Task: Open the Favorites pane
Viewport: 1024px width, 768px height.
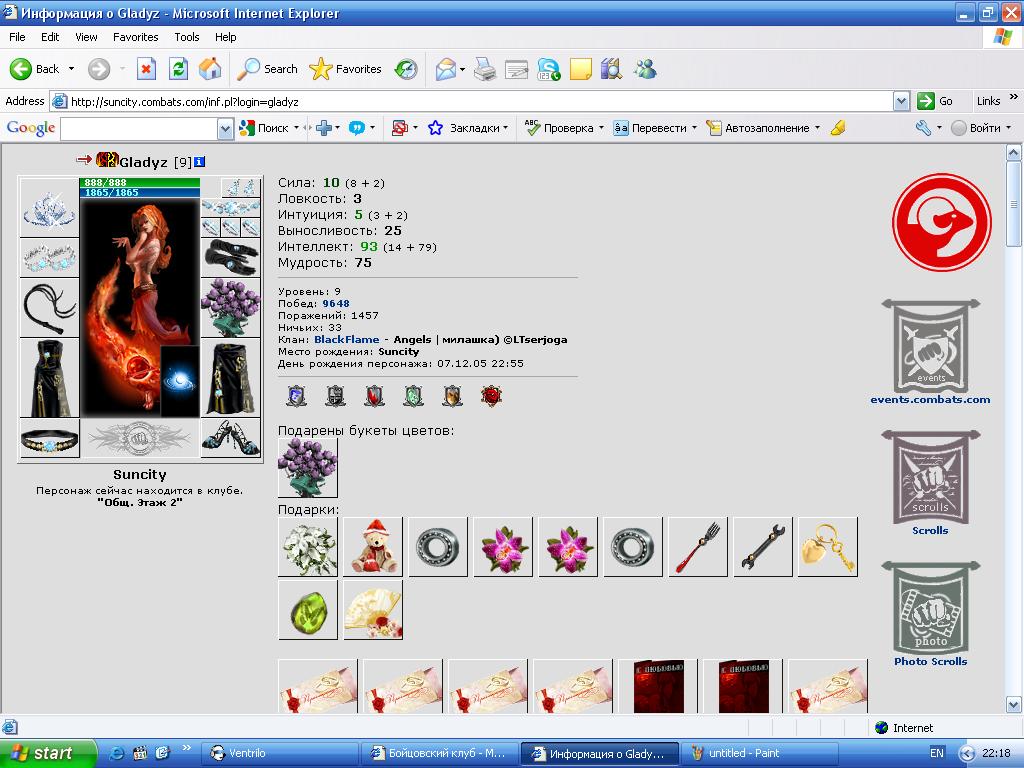Action: coord(345,69)
